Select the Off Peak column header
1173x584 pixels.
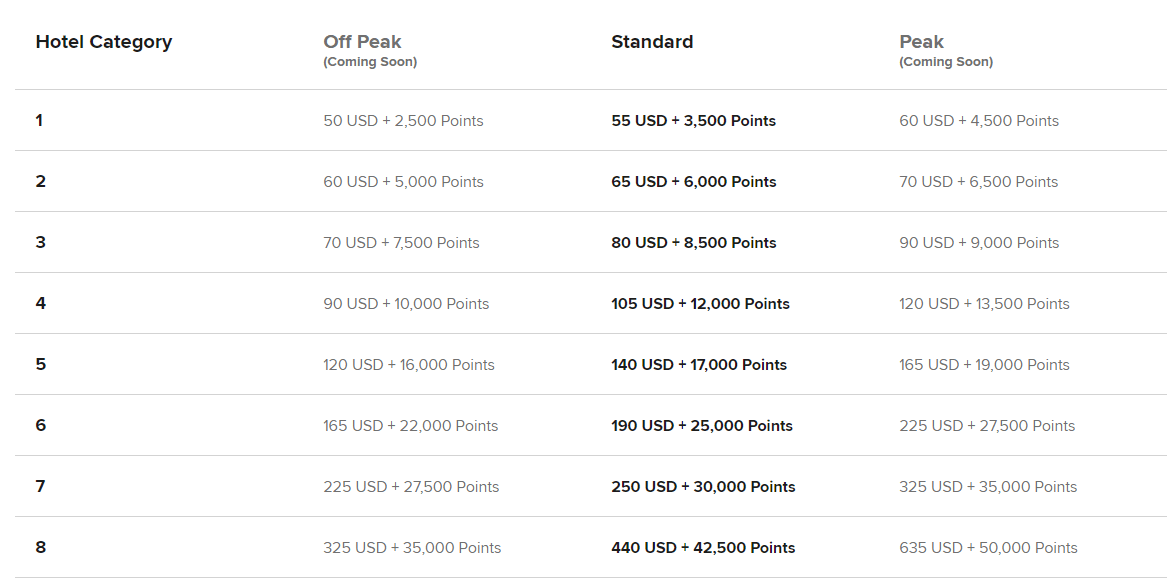(x=362, y=42)
